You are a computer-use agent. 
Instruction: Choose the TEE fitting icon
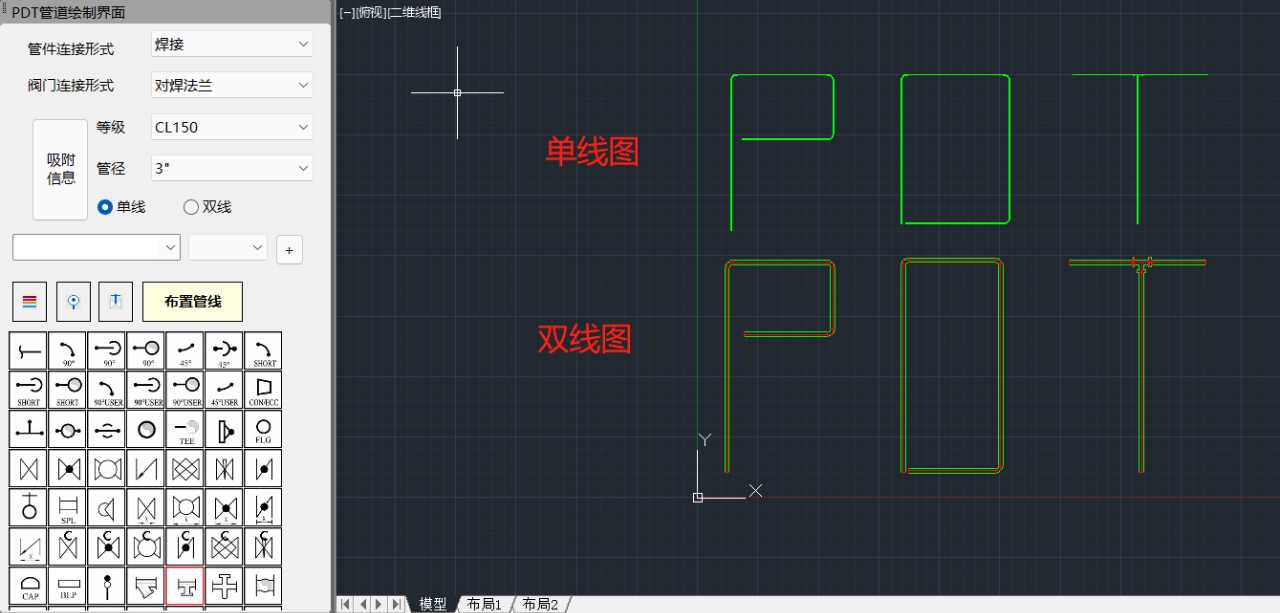tap(186, 429)
